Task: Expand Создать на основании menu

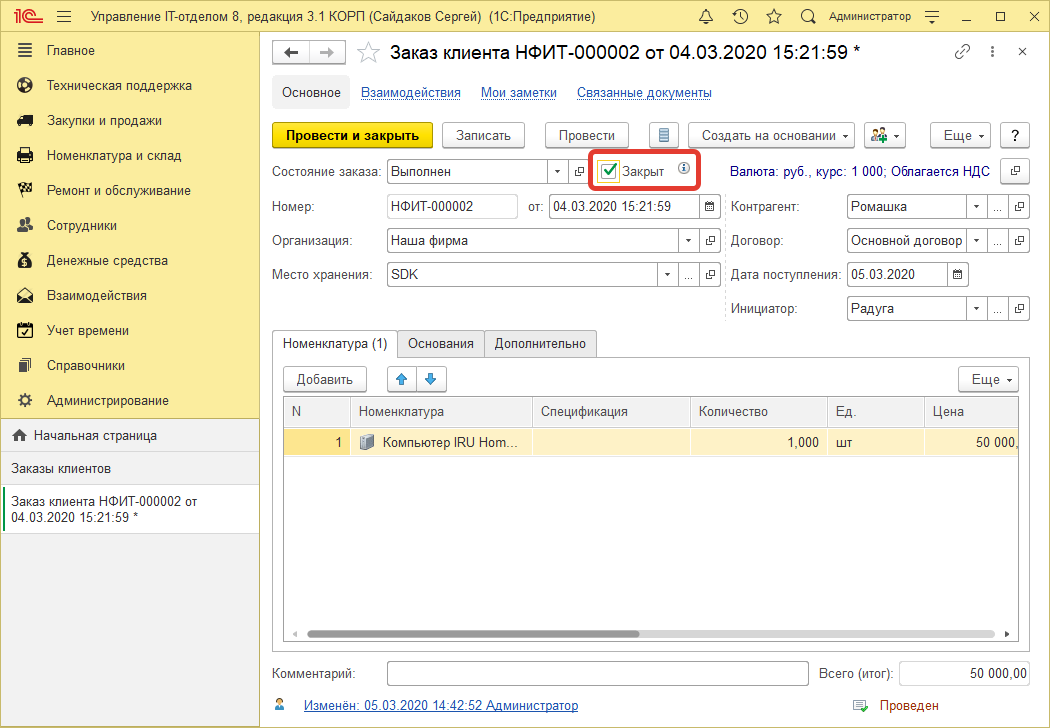Action: click(772, 135)
